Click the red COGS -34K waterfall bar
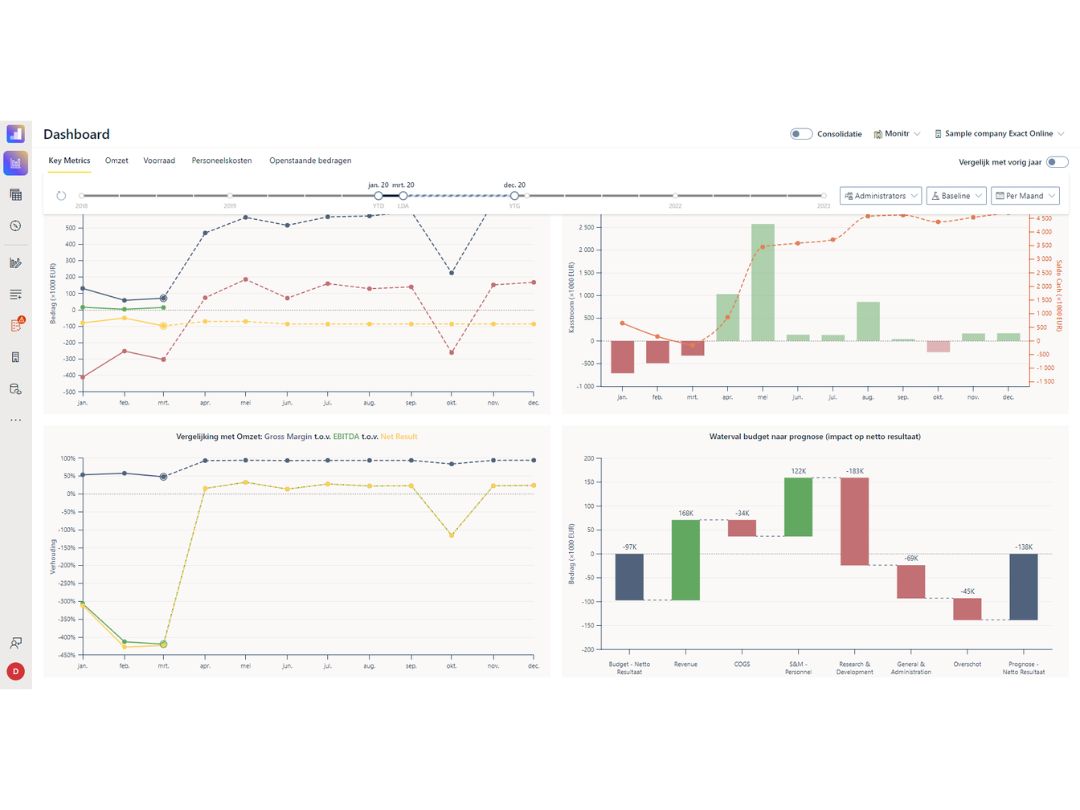 coord(742,528)
